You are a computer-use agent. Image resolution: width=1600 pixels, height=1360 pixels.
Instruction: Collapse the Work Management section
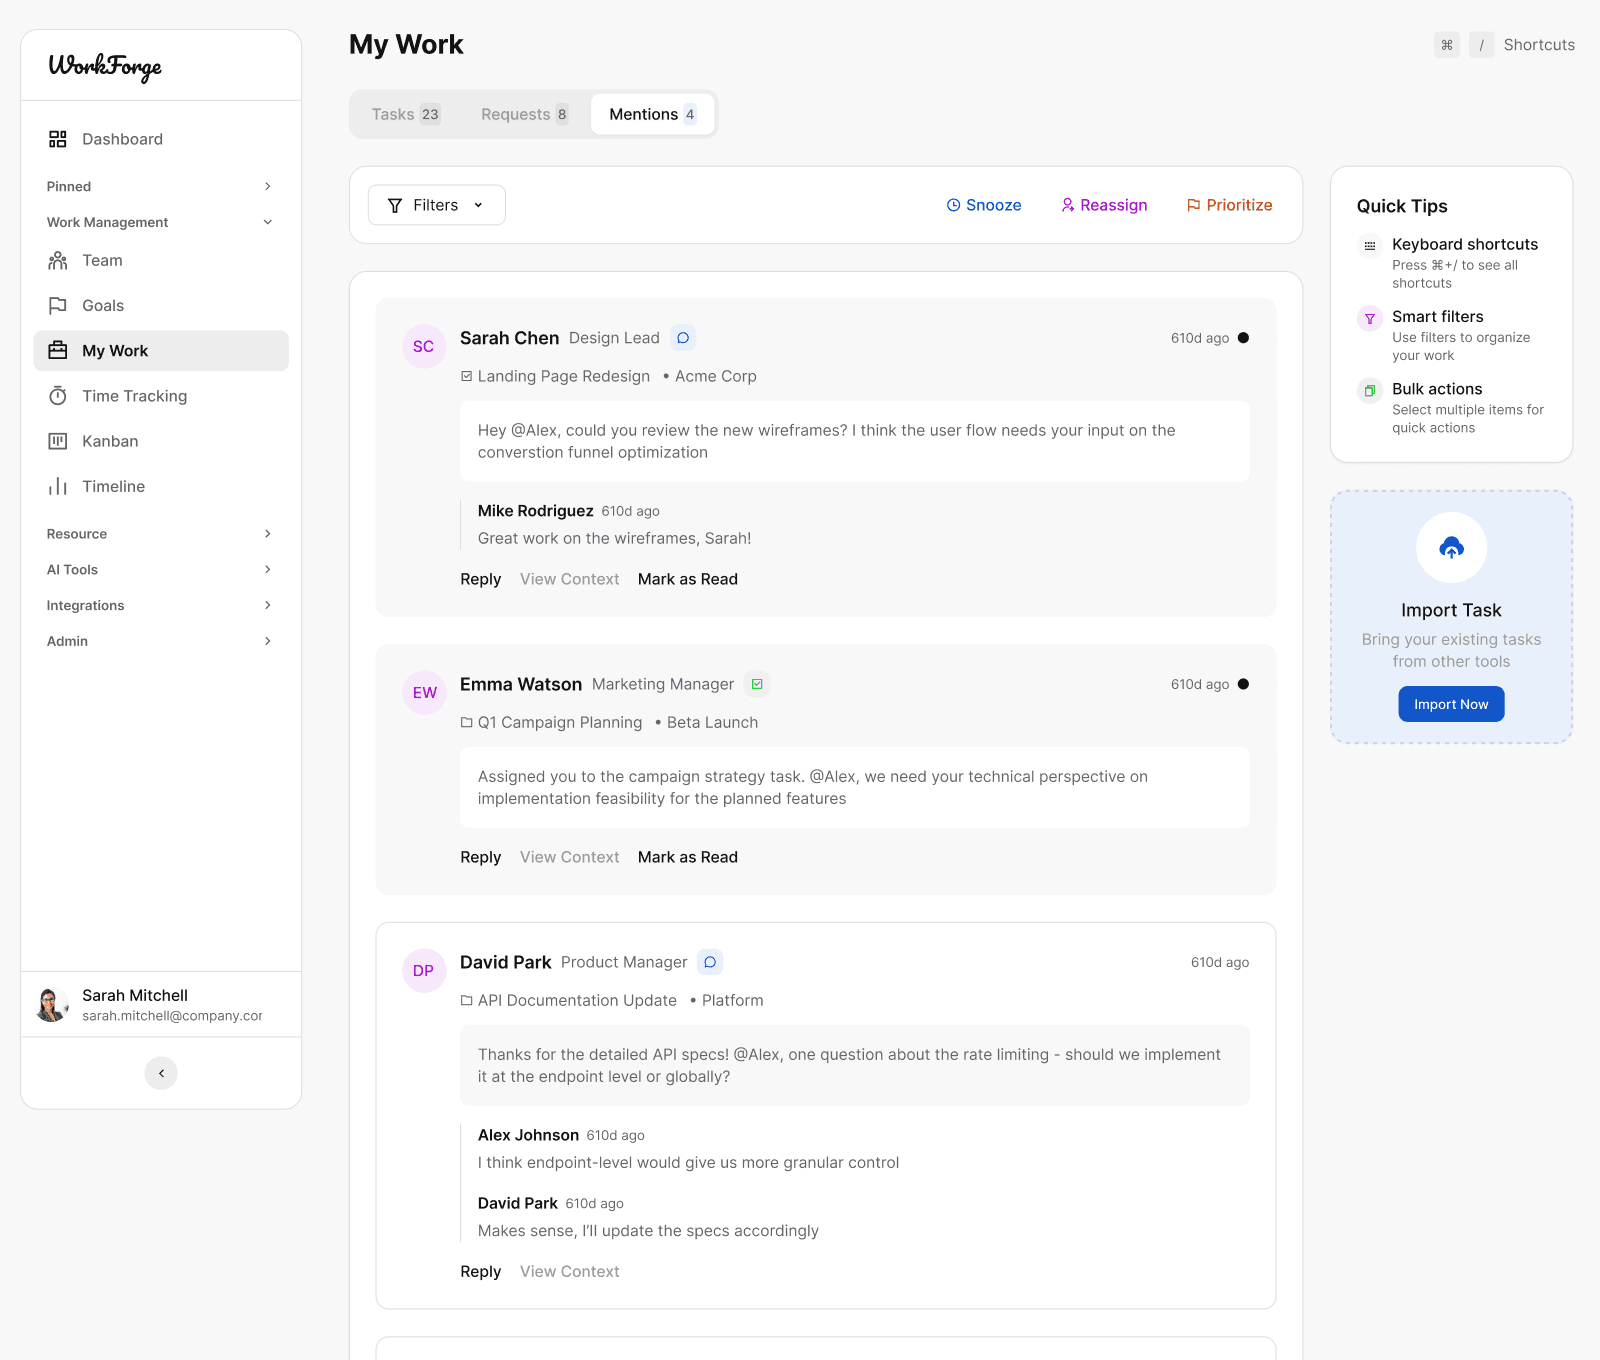(267, 222)
